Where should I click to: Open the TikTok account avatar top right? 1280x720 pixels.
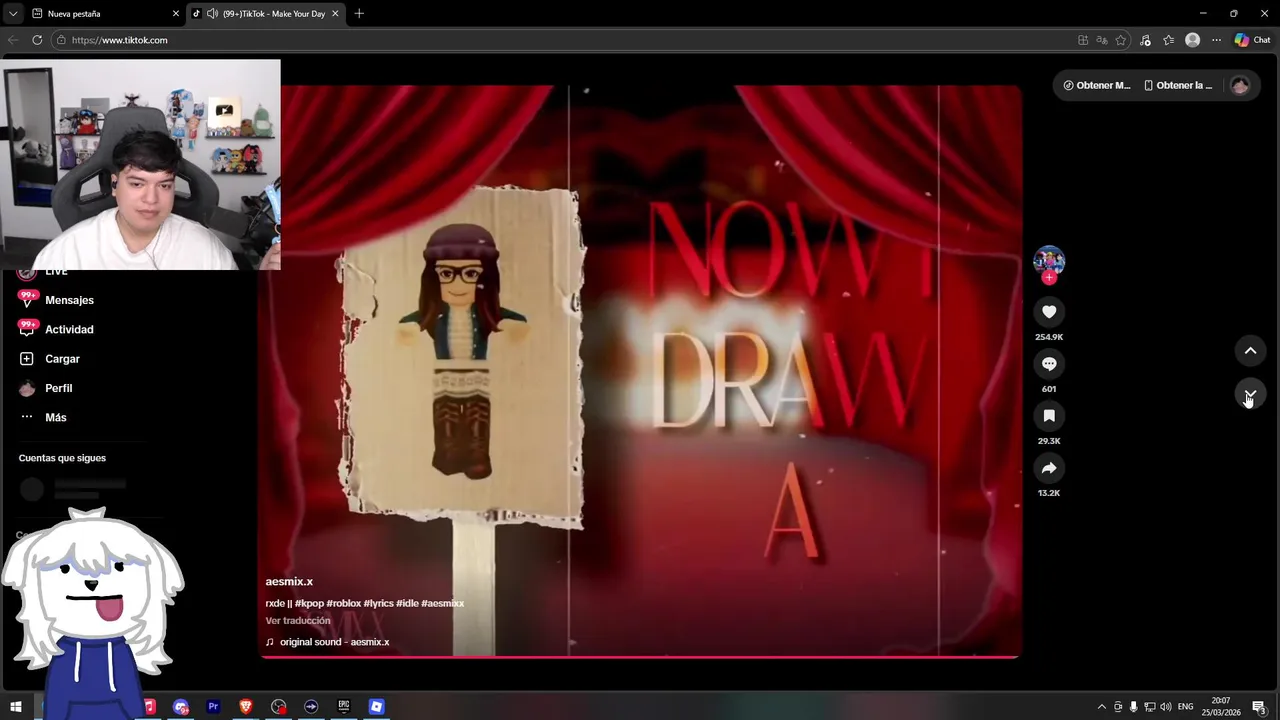click(x=1240, y=85)
